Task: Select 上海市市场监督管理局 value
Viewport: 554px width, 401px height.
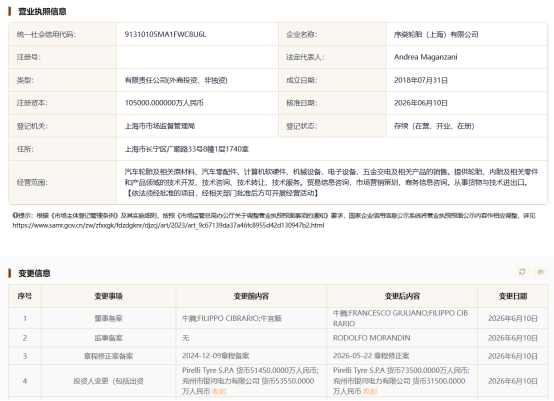Action: coord(160,126)
